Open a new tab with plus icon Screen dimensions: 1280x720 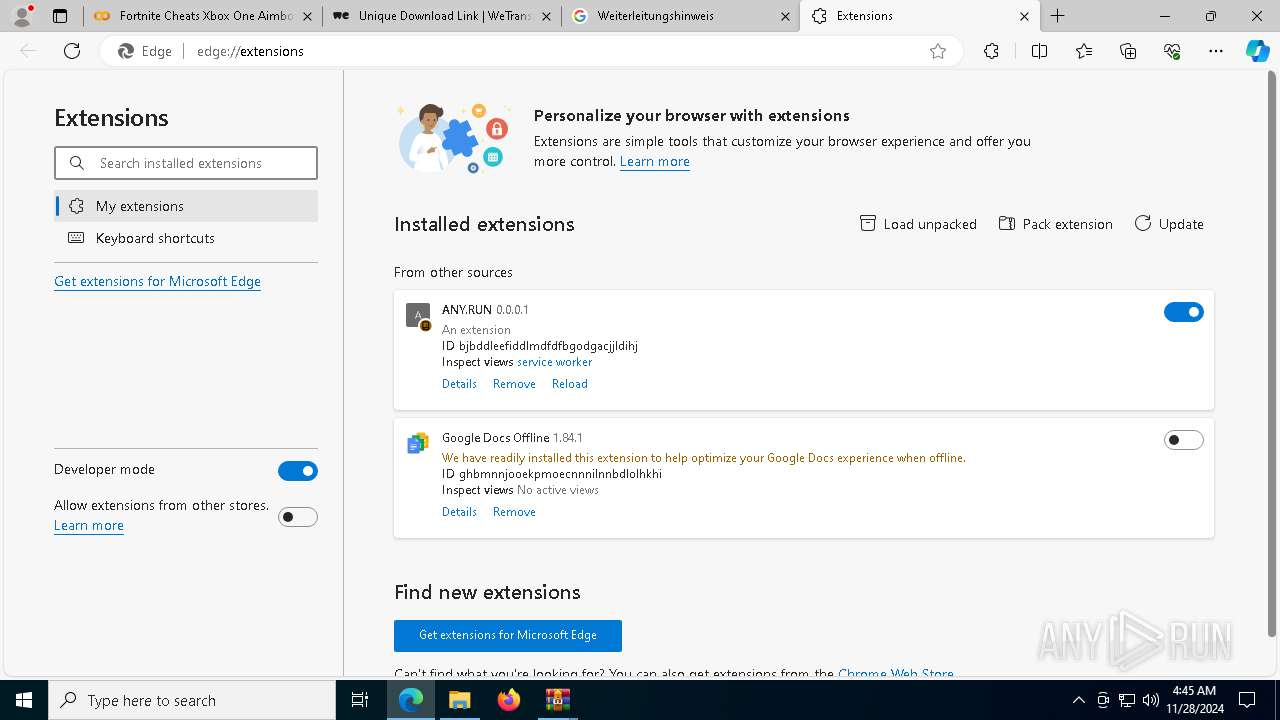click(x=1057, y=16)
